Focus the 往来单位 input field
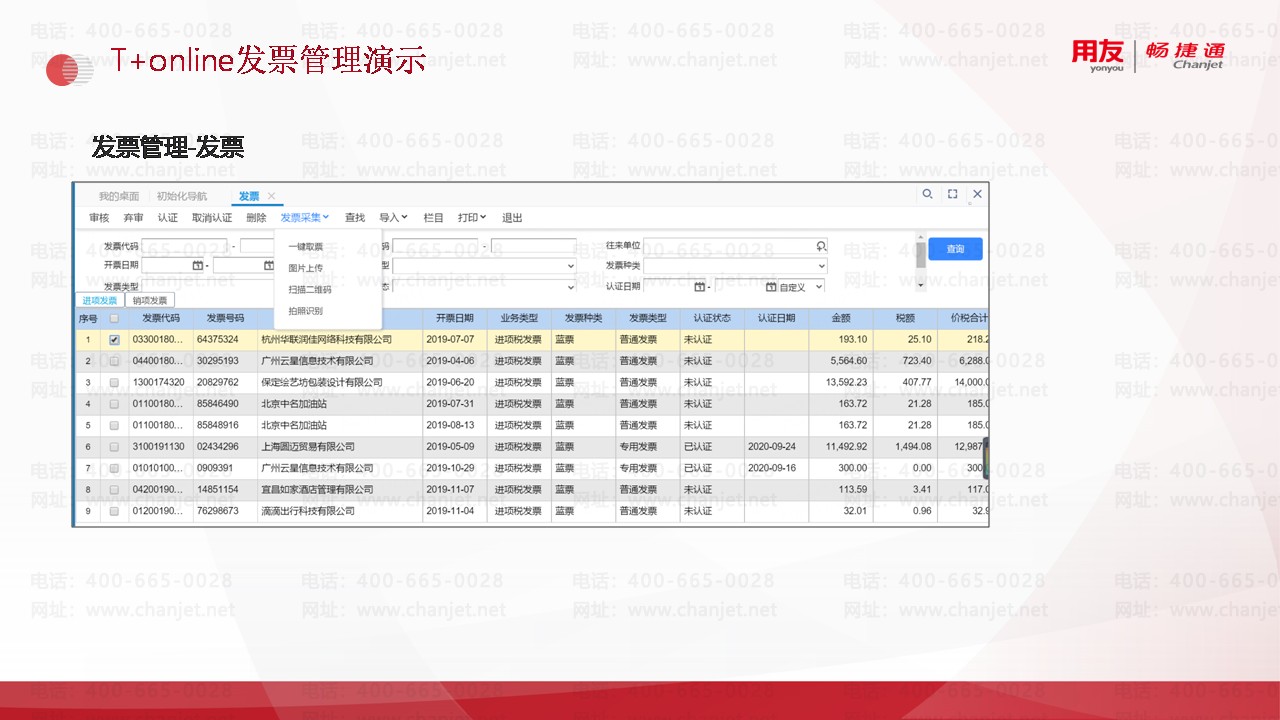Viewport: 1280px width, 720px height. 735,245
